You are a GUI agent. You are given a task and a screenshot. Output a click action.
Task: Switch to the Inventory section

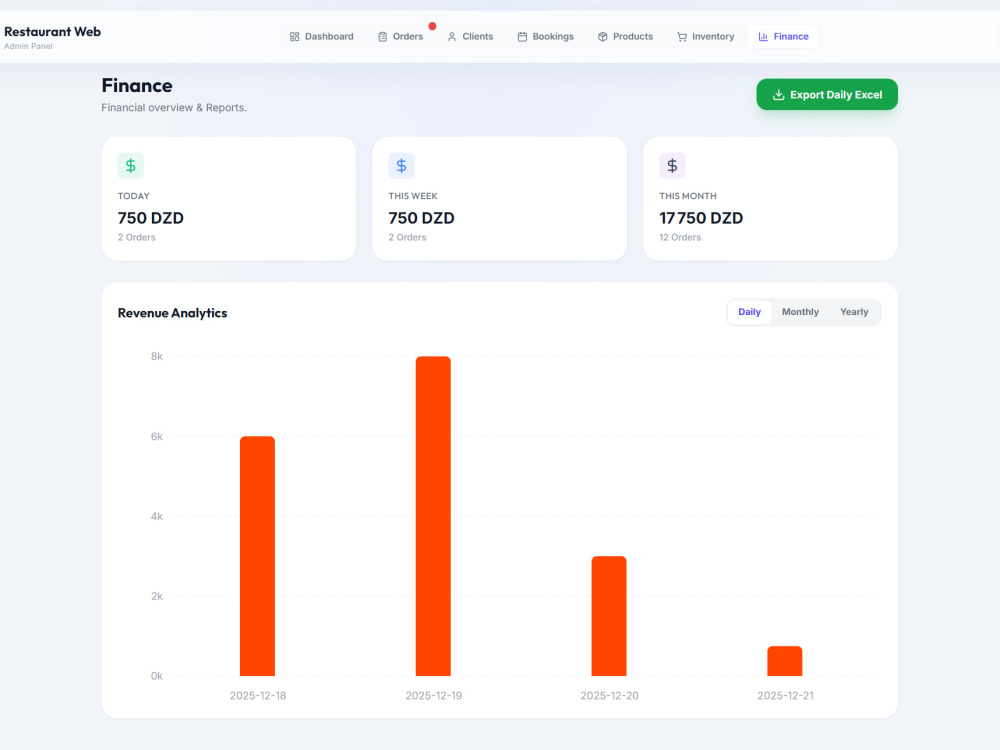pos(705,37)
